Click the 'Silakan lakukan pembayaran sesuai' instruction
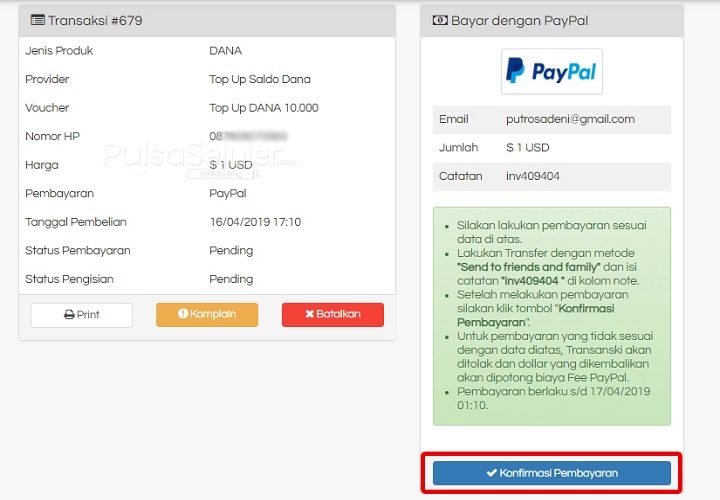720x500 pixels. (551, 225)
